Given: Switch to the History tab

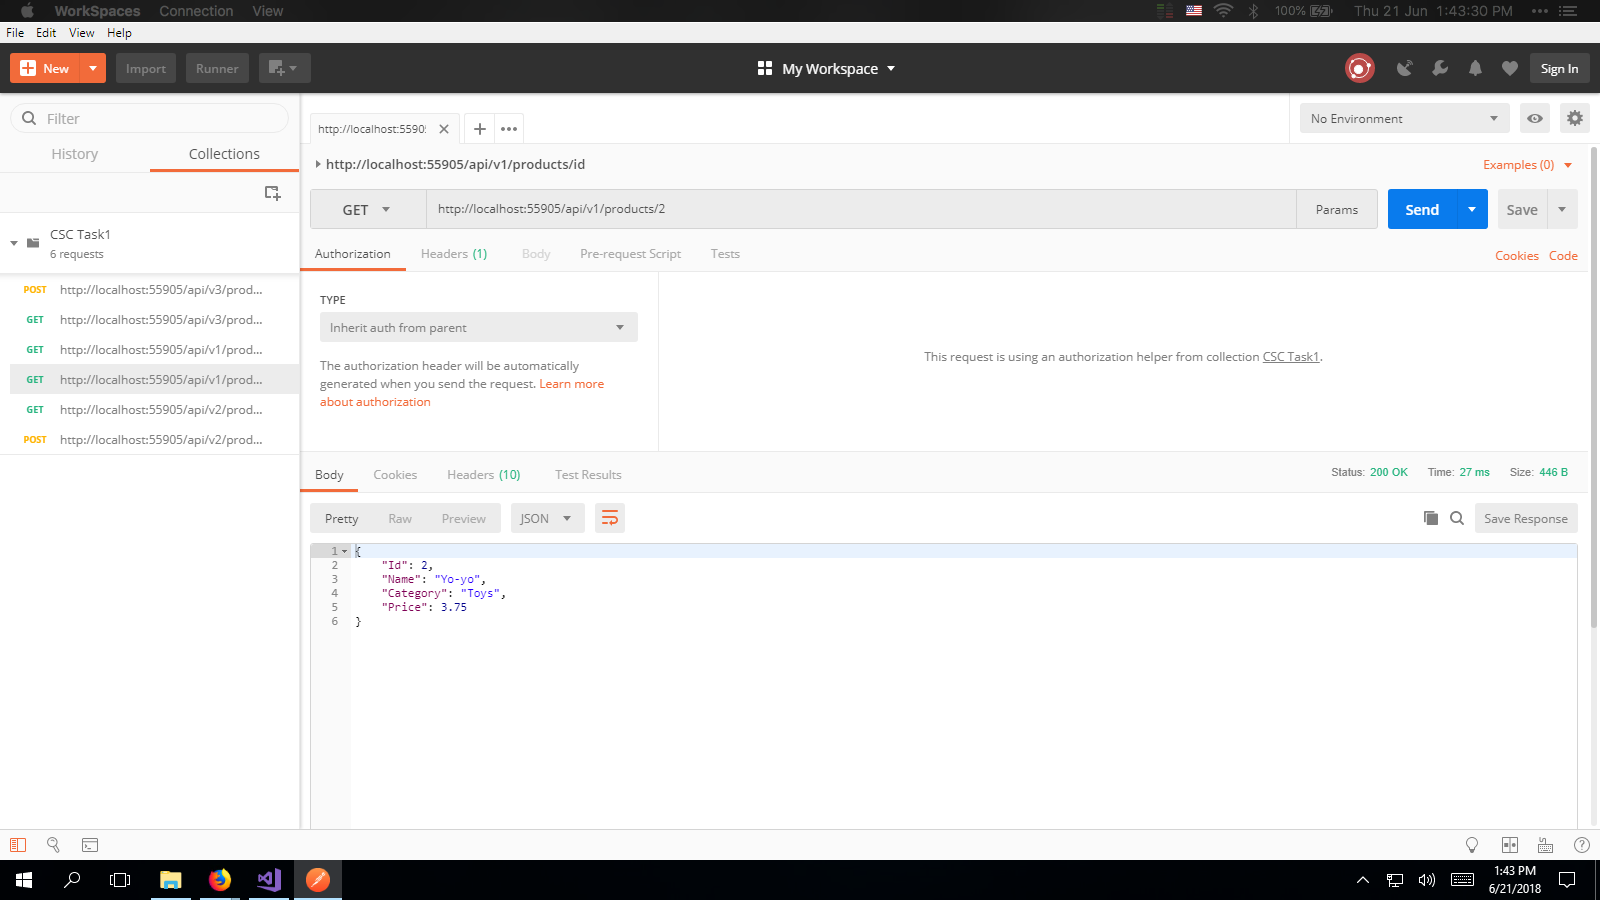Looking at the screenshot, I should tap(75, 154).
